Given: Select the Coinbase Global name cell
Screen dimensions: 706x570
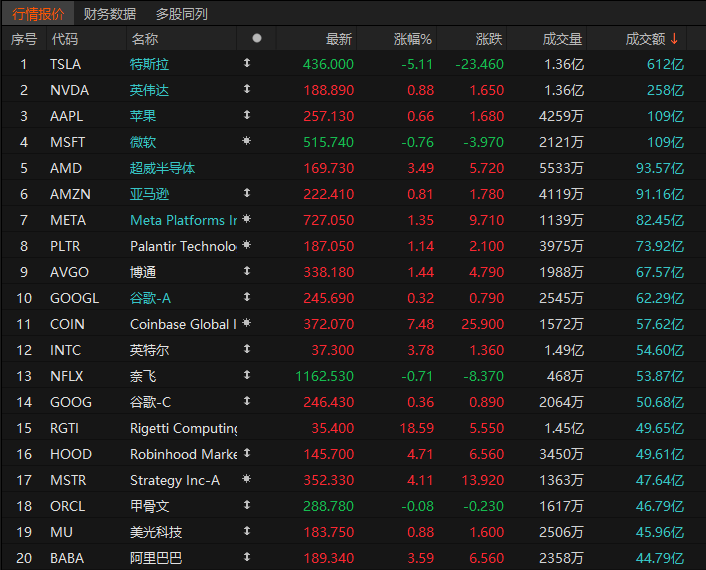Looking at the screenshot, I should [x=183, y=324].
